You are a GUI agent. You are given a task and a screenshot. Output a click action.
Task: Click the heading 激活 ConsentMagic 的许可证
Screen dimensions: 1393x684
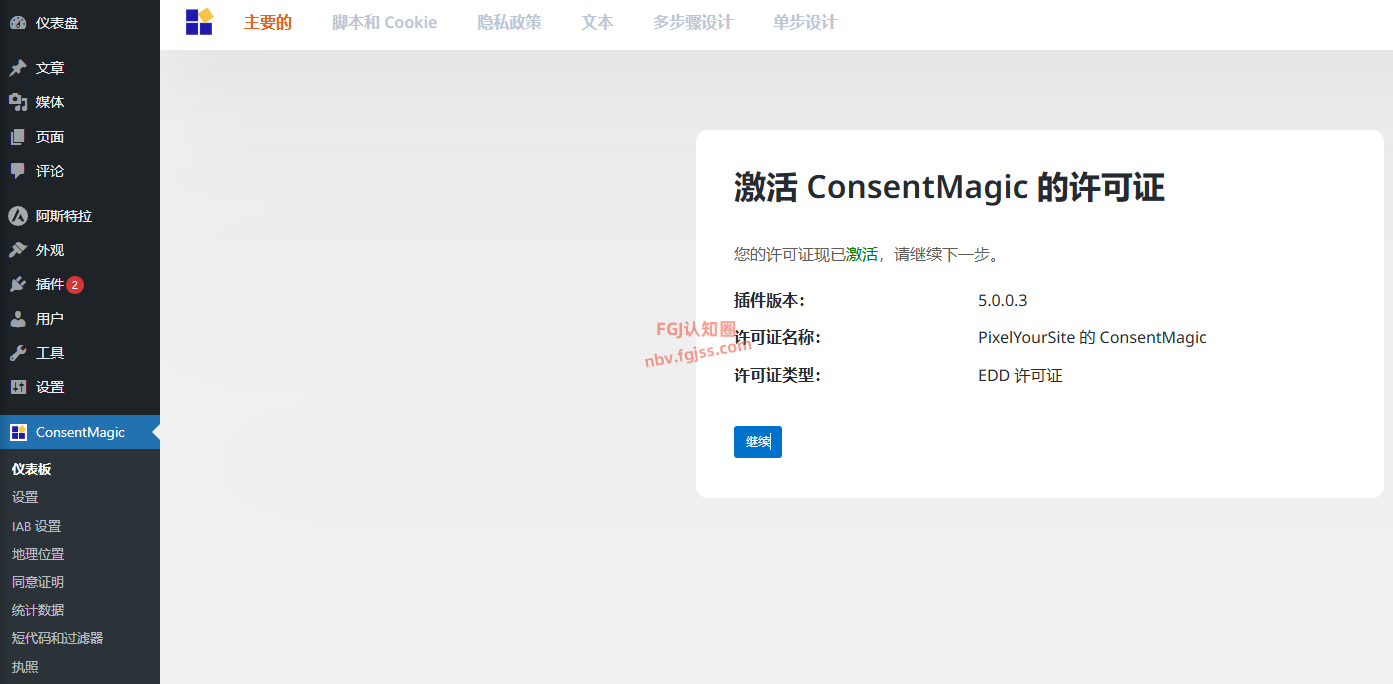(x=950, y=187)
